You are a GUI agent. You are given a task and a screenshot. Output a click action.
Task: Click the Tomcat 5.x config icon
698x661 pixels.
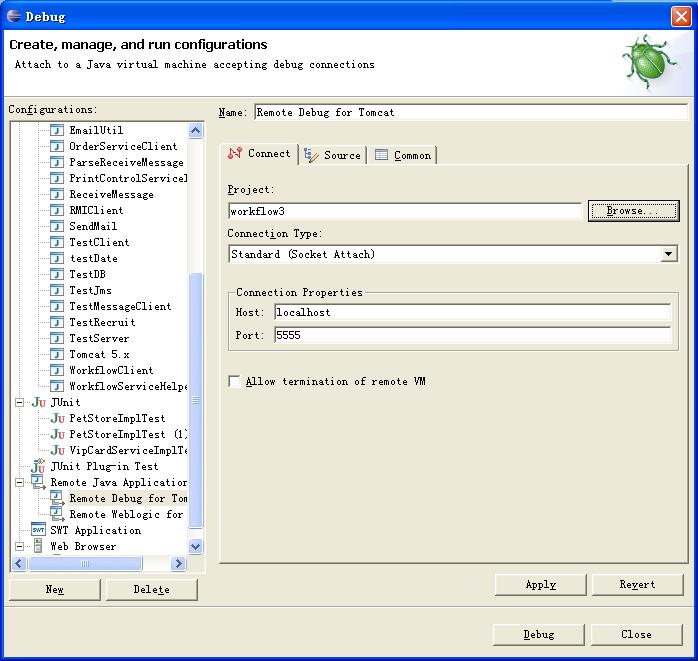tap(57, 354)
